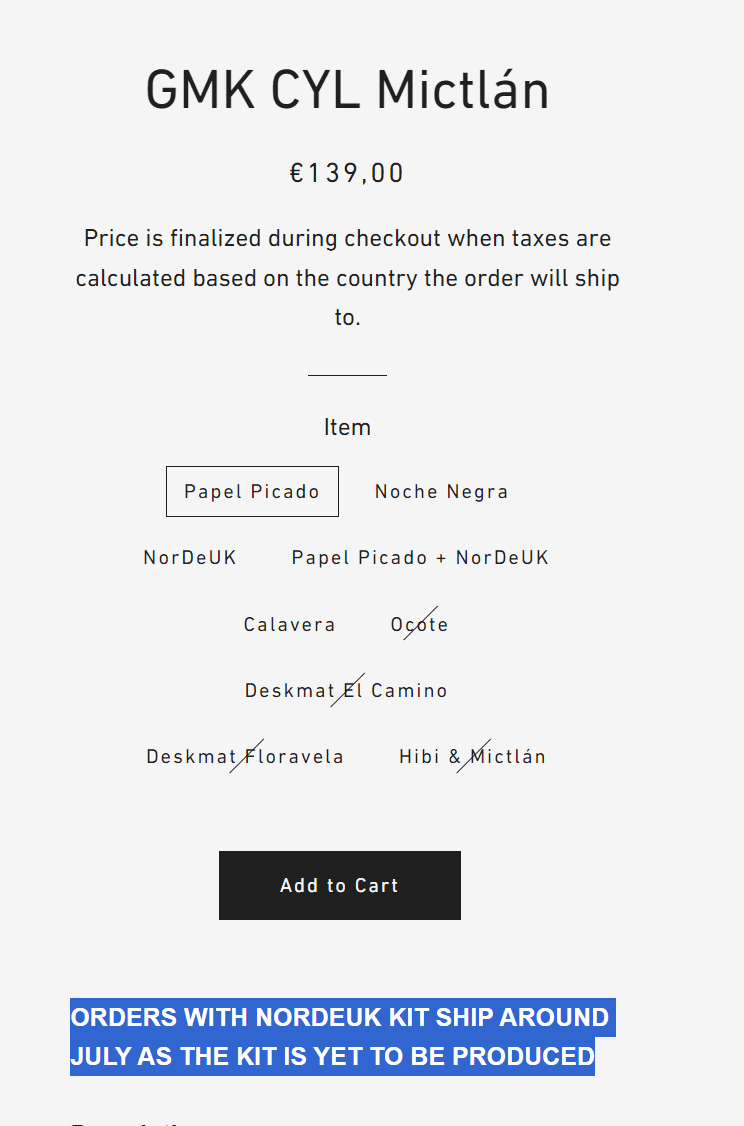Viewport: 744px width, 1126px height.
Task: Choose the Deskmat El Camino variant
Action: (346, 691)
